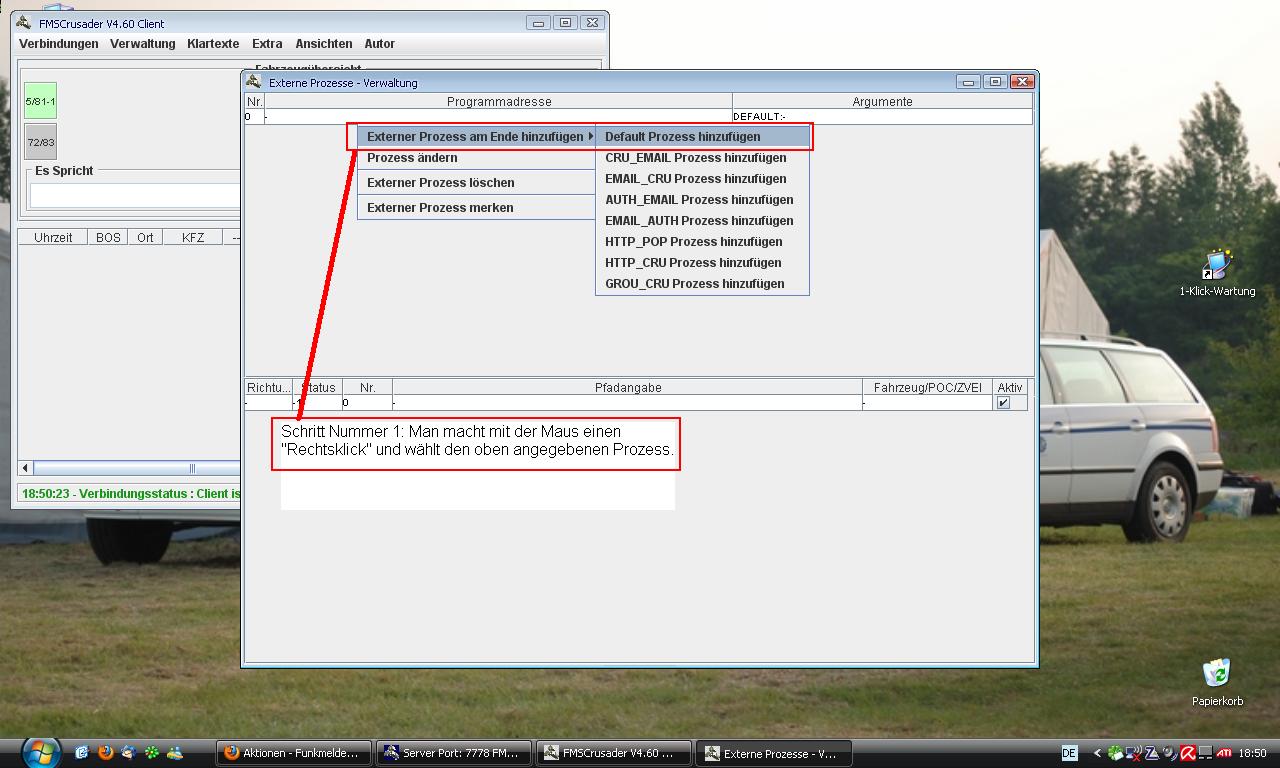Click the ATI tray icon
This screenshot has width=1280, height=768.
(x=1223, y=753)
